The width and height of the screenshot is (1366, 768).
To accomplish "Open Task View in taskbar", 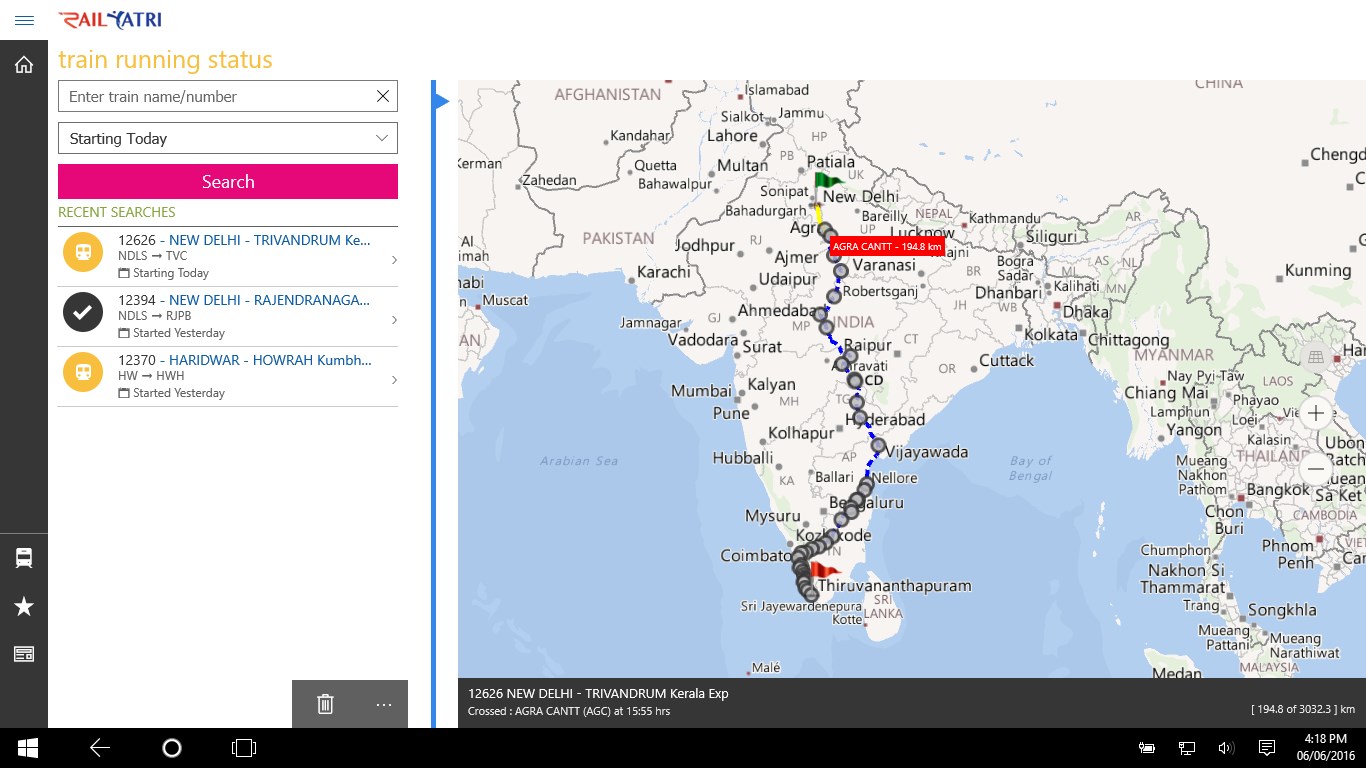I will [x=243, y=748].
